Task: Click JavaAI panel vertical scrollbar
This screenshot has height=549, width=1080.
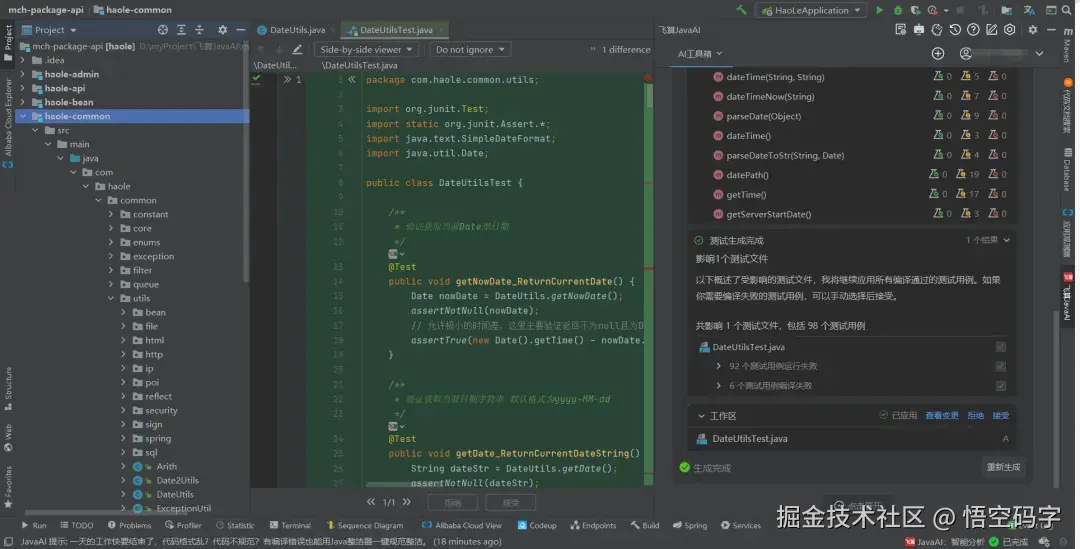Action: (x=1057, y=400)
